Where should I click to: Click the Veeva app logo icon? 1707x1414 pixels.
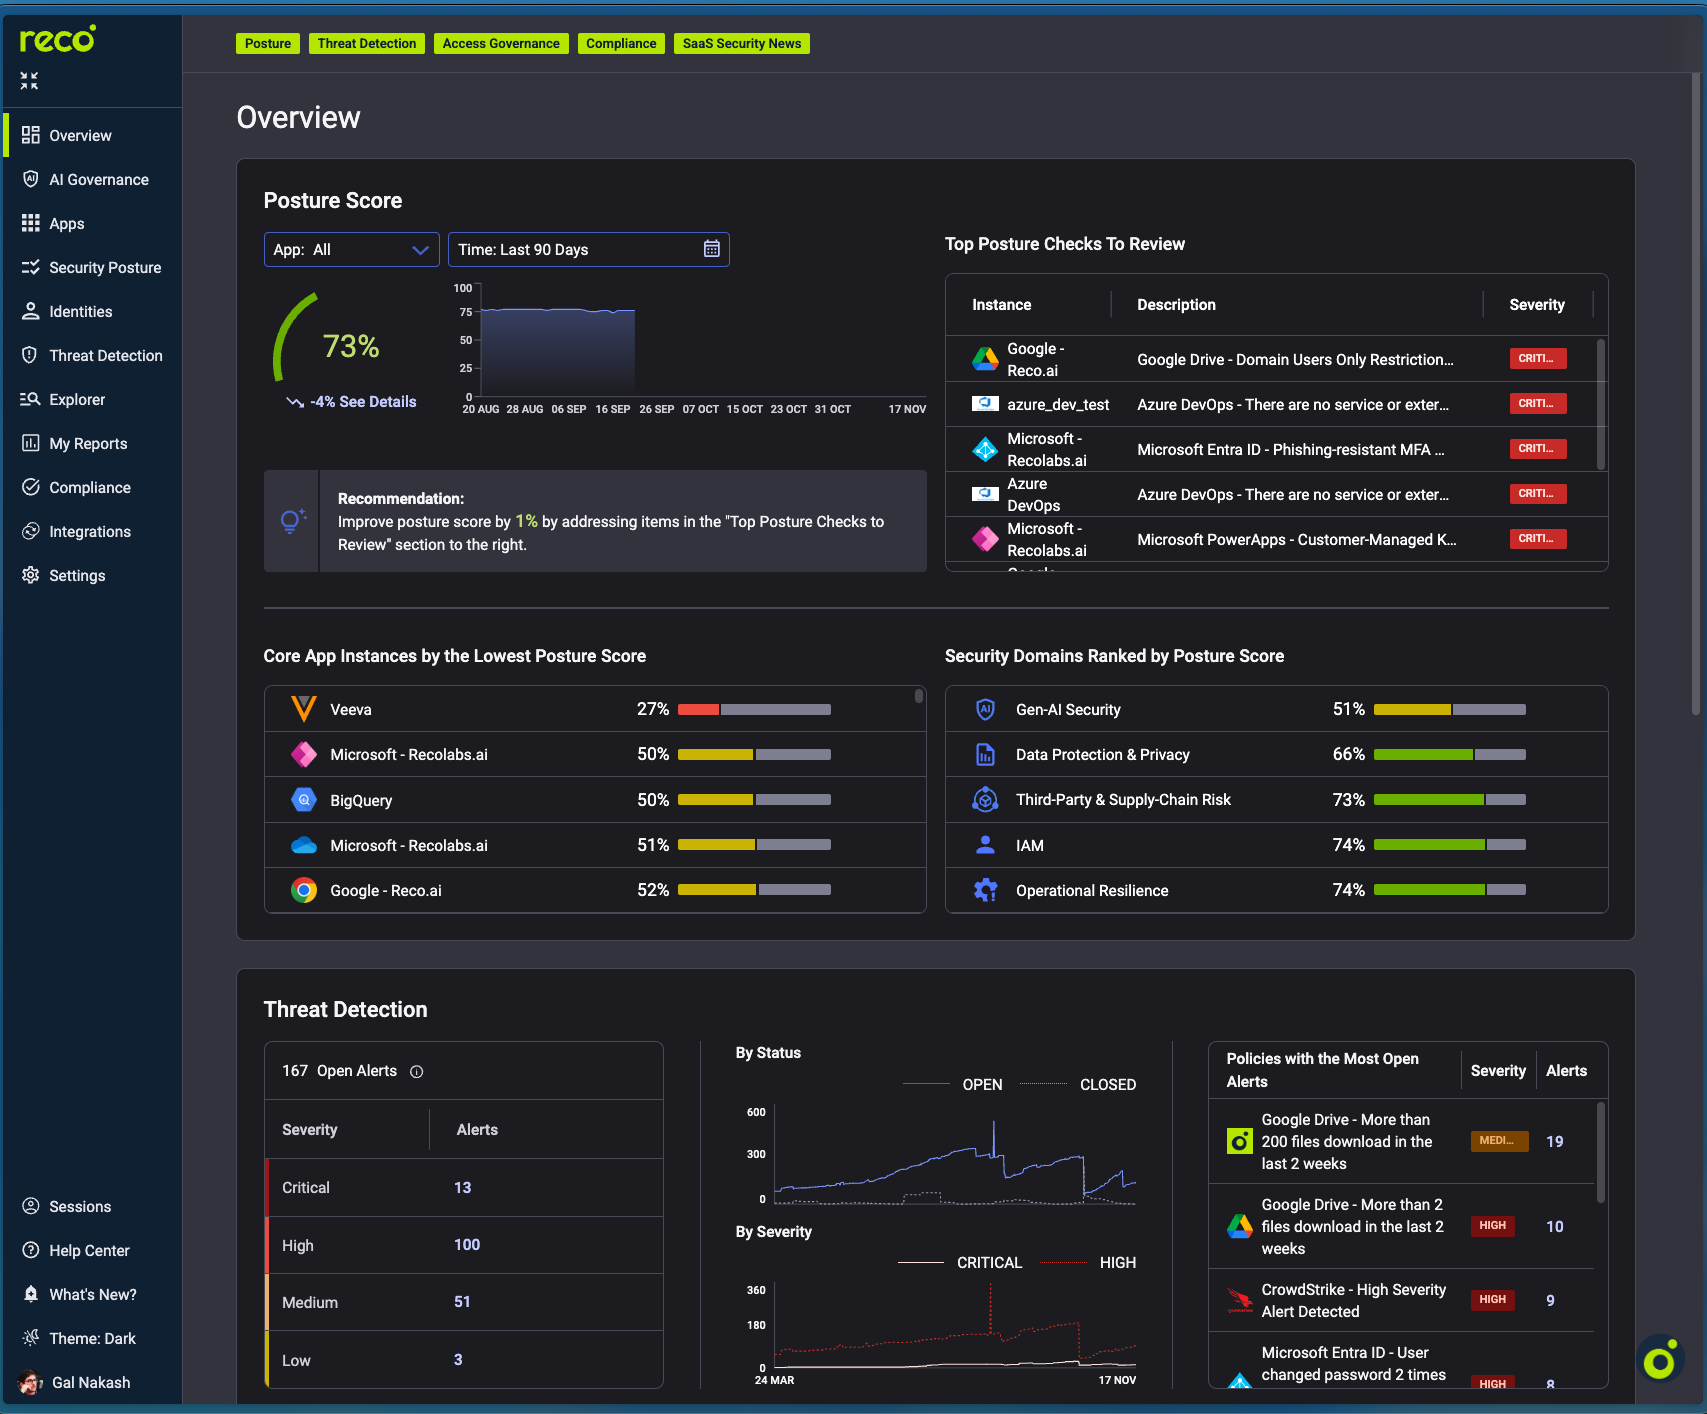point(304,709)
